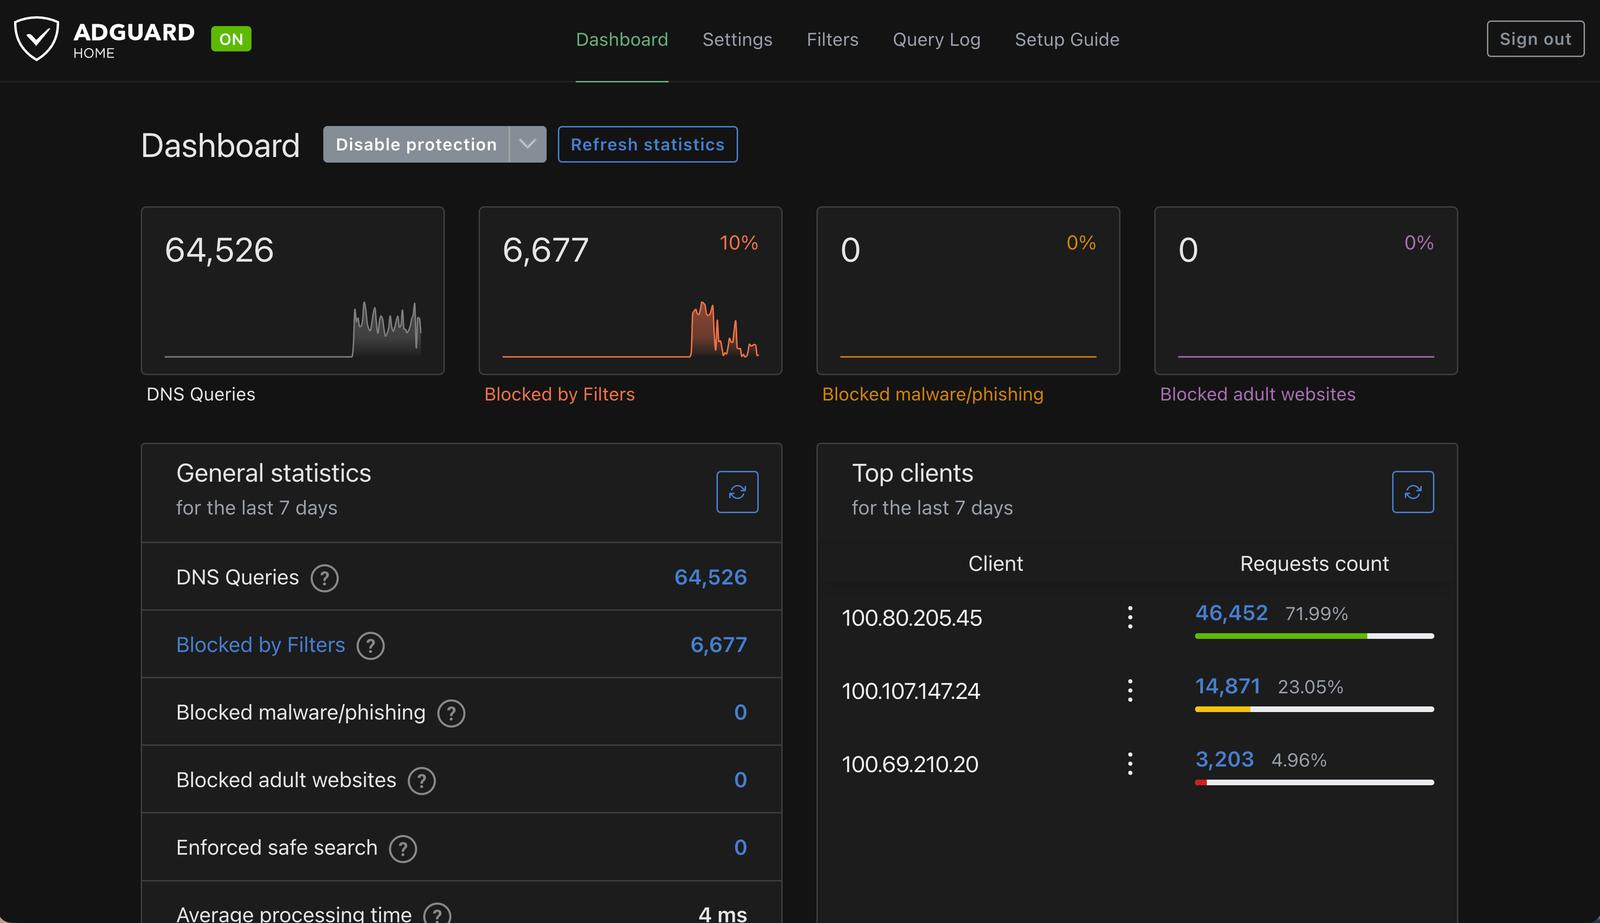The width and height of the screenshot is (1600, 923).
Task: Click the Enforced safe search 0 value
Action: (x=740, y=847)
